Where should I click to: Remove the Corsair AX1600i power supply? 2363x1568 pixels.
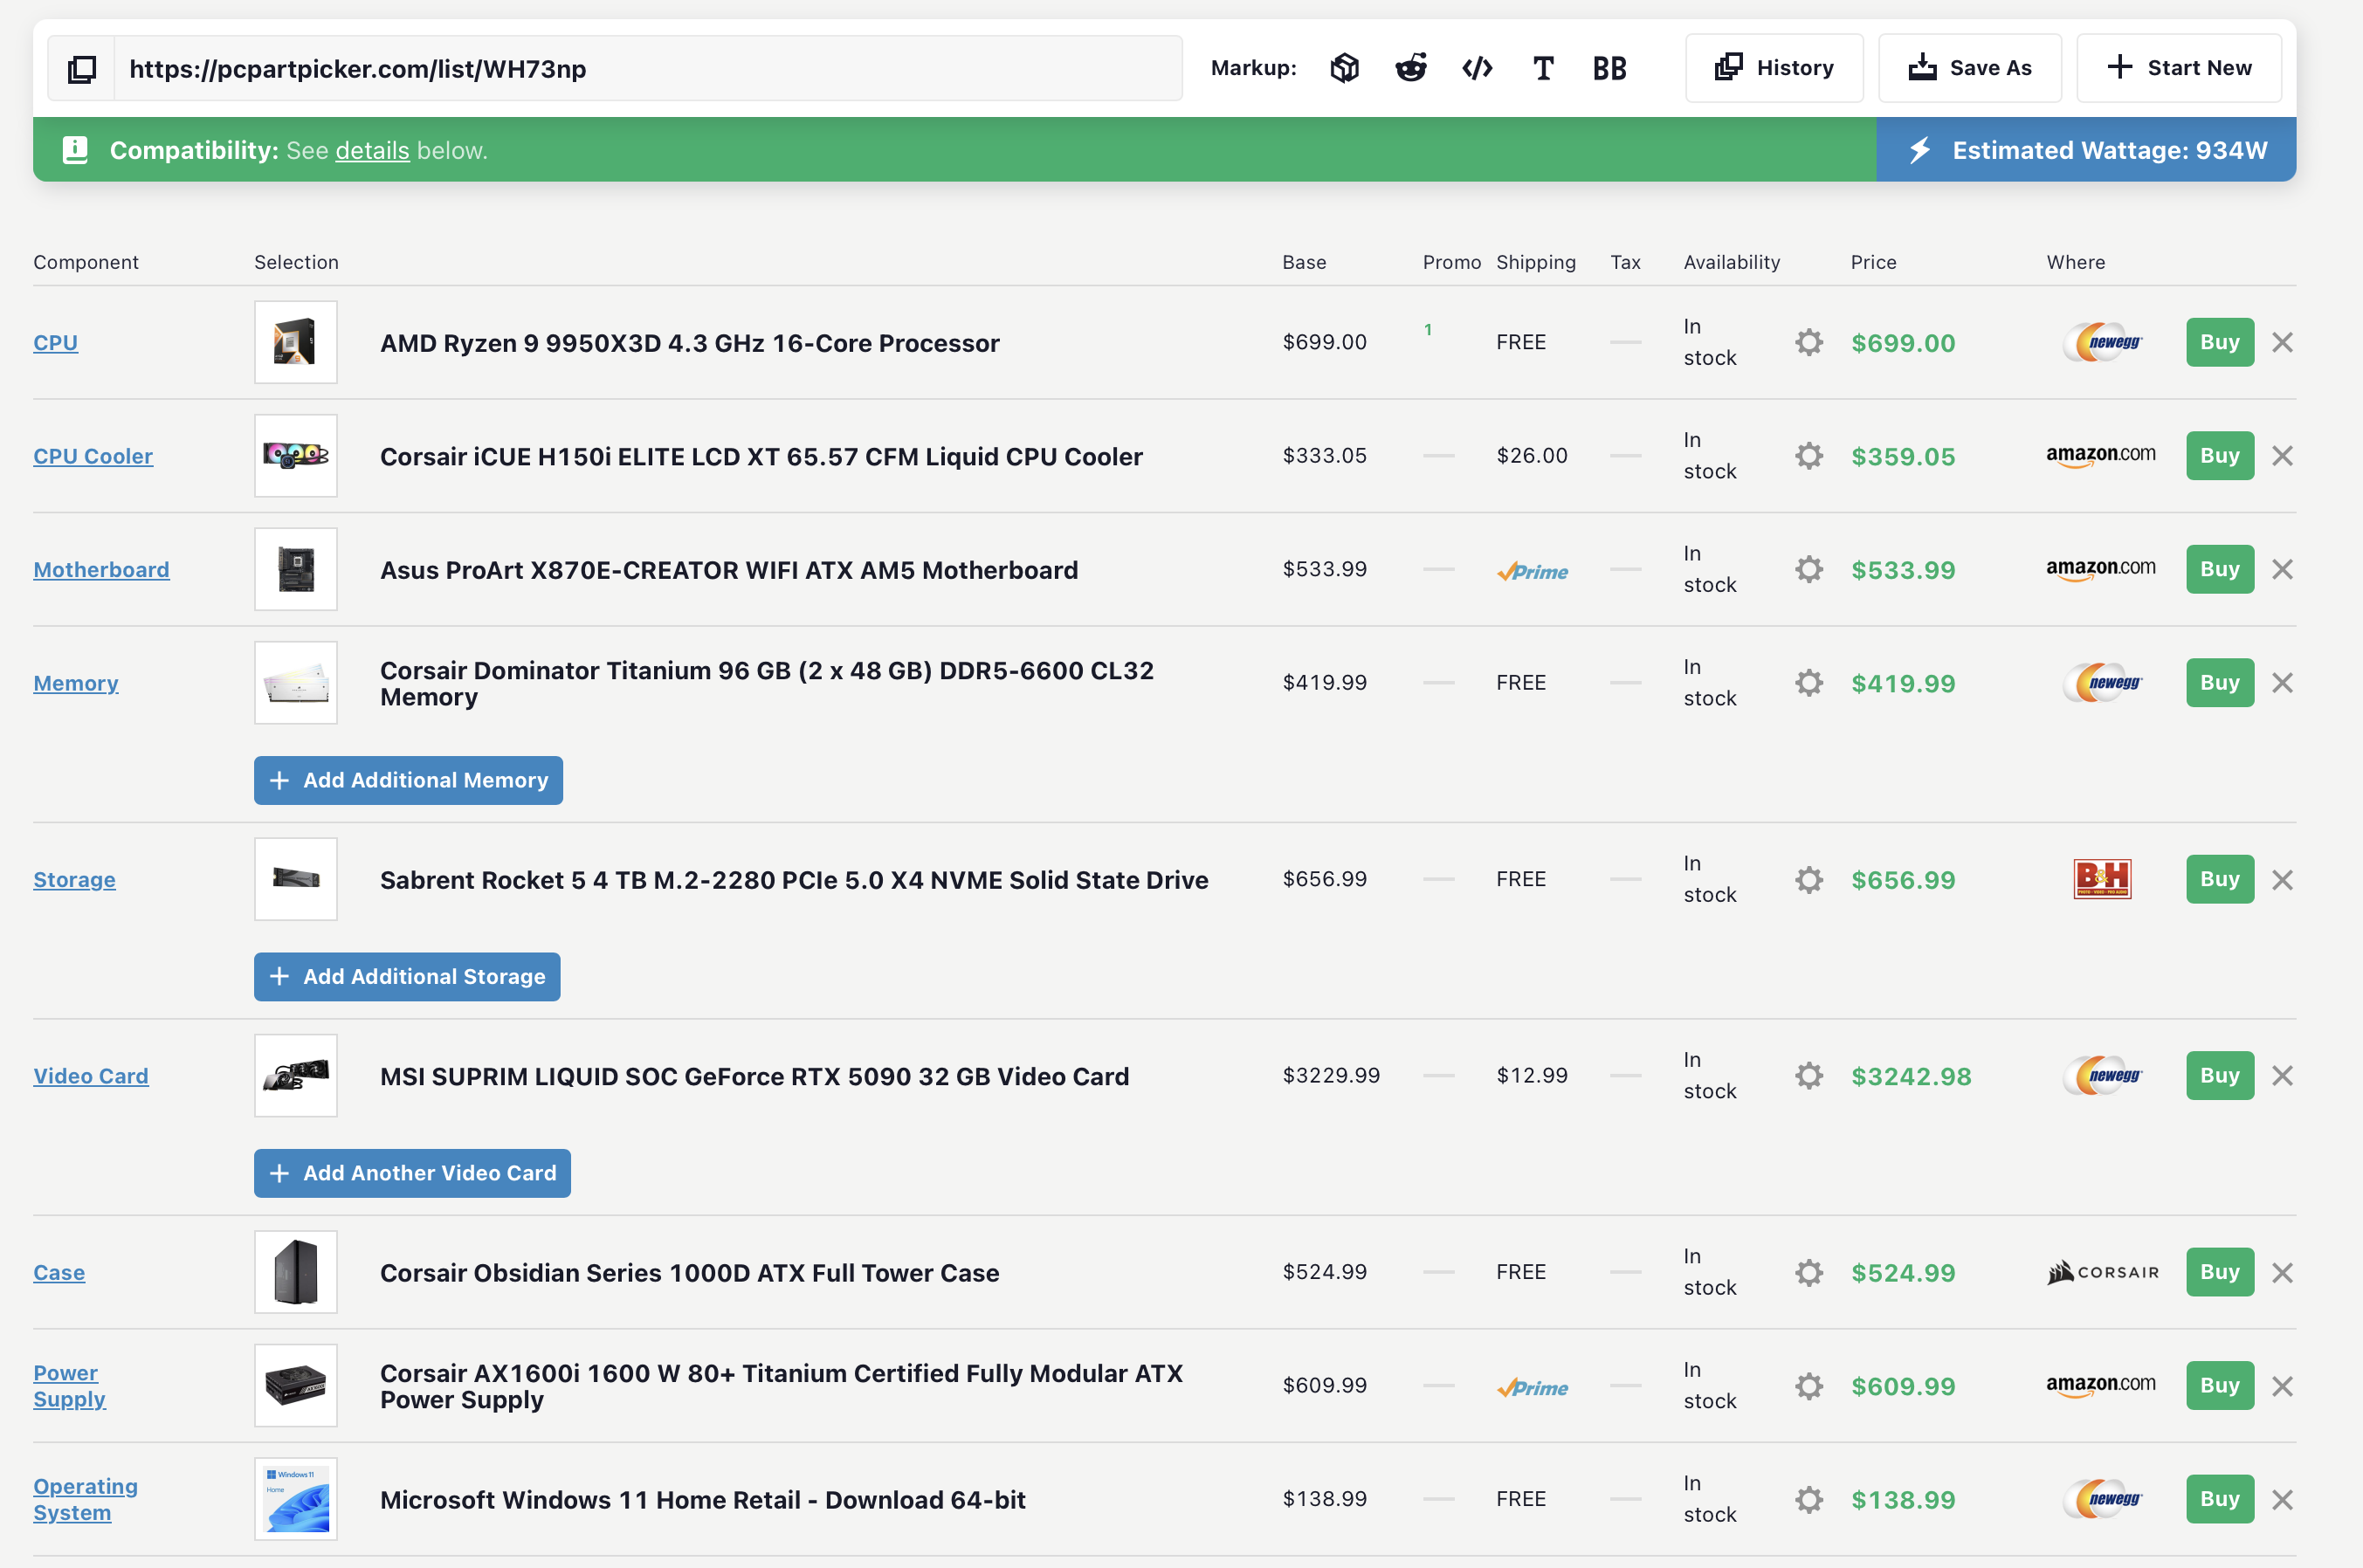(2282, 1386)
